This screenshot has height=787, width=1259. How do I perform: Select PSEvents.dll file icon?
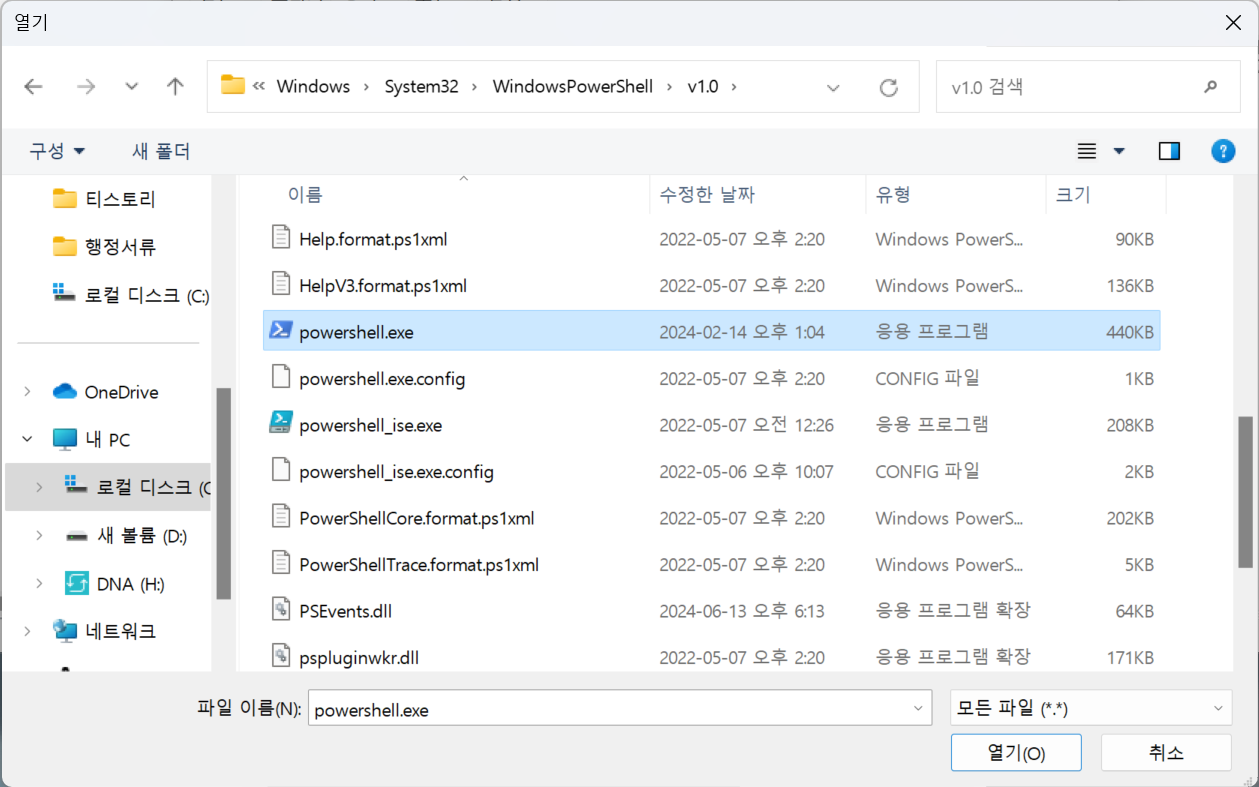click(x=280, y=610)
